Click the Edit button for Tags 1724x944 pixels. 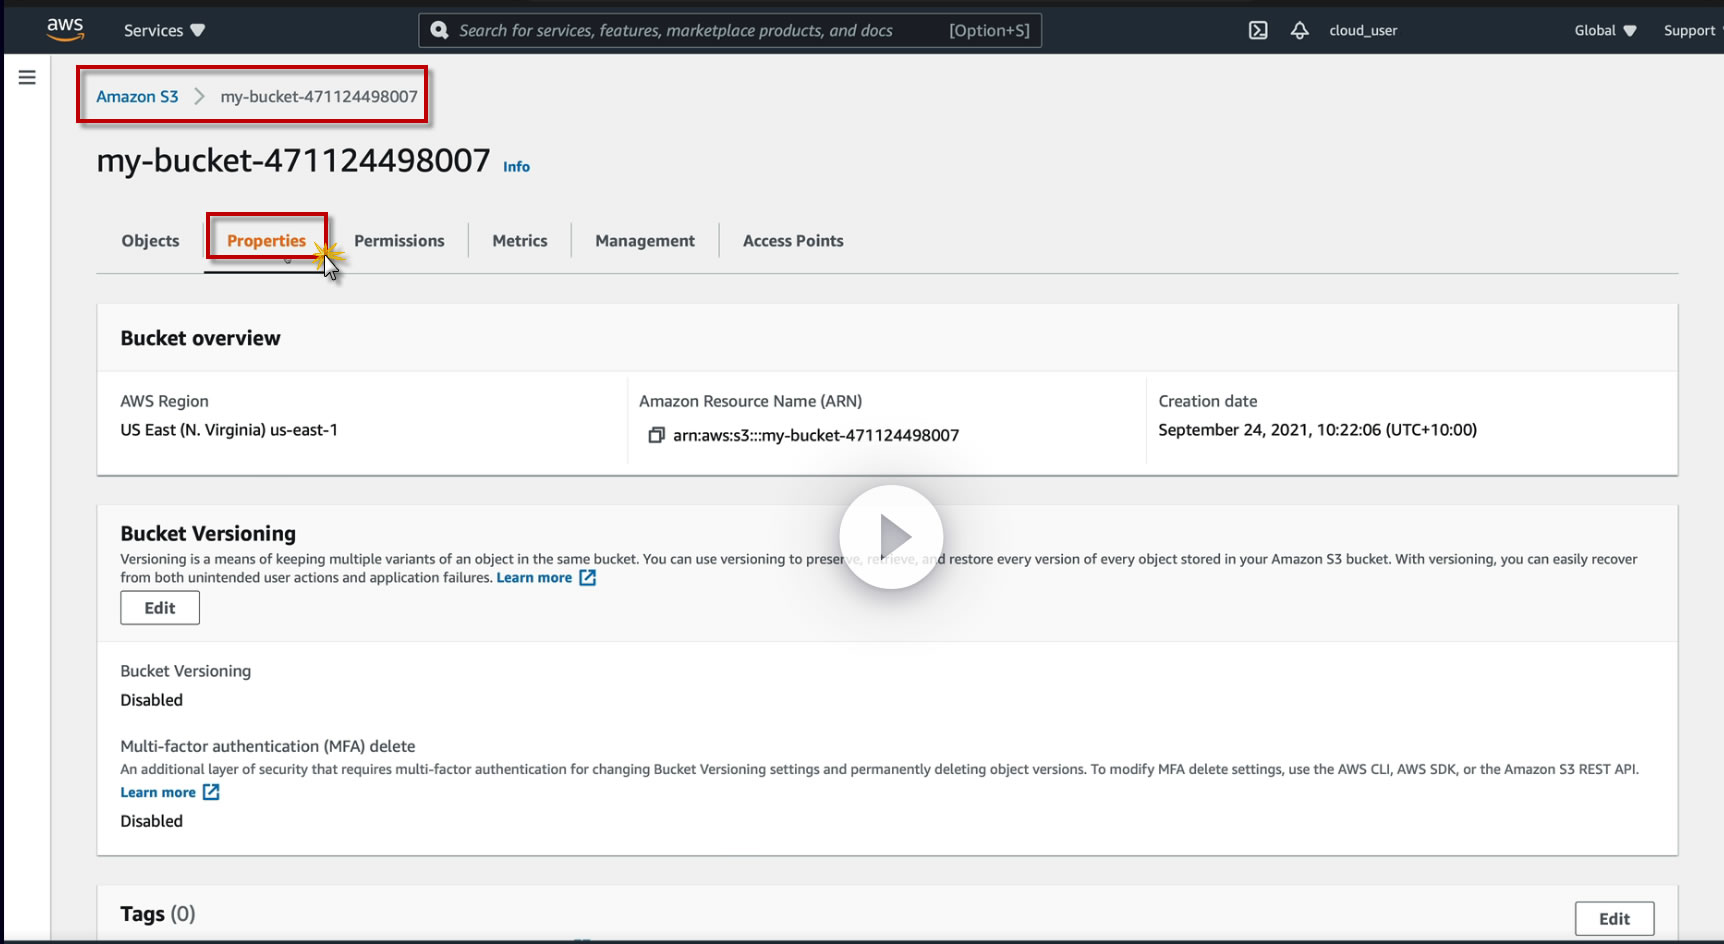1614,919
